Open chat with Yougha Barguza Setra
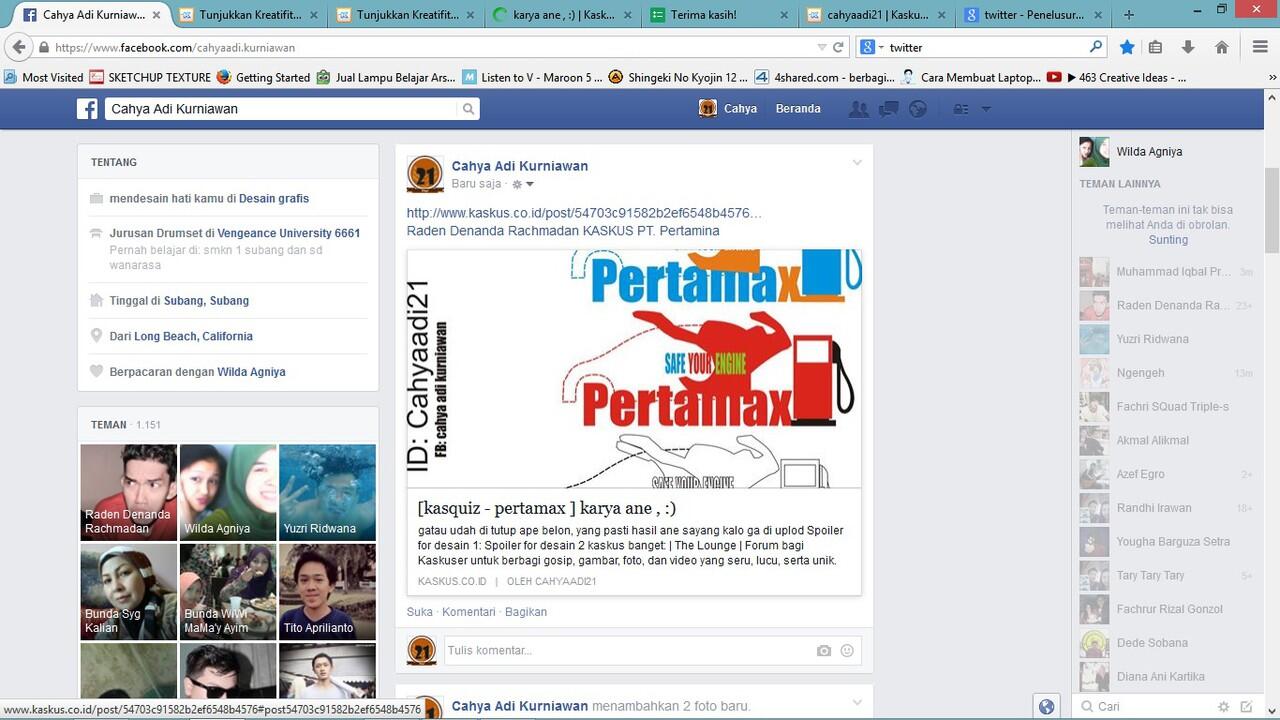The width and height of the screenshot is (1280, 720). [1167, 542]
